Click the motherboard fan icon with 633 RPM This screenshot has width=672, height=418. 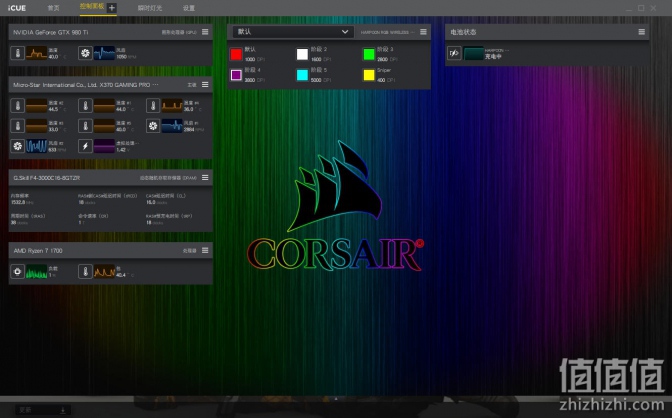click(18, 146)
